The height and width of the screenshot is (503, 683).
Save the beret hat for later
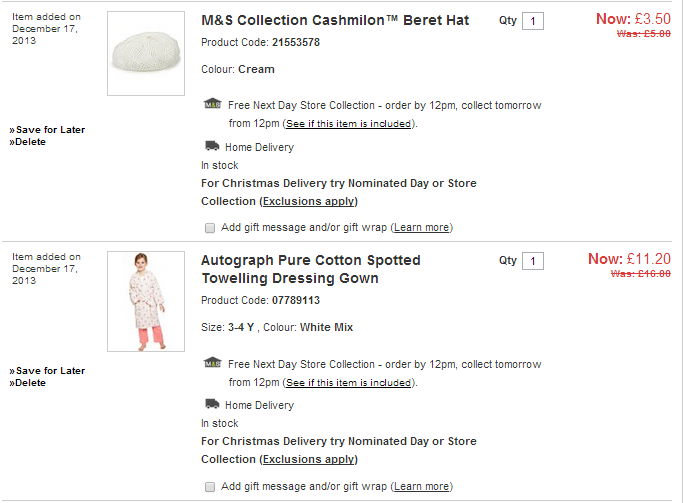pos(50,130)
